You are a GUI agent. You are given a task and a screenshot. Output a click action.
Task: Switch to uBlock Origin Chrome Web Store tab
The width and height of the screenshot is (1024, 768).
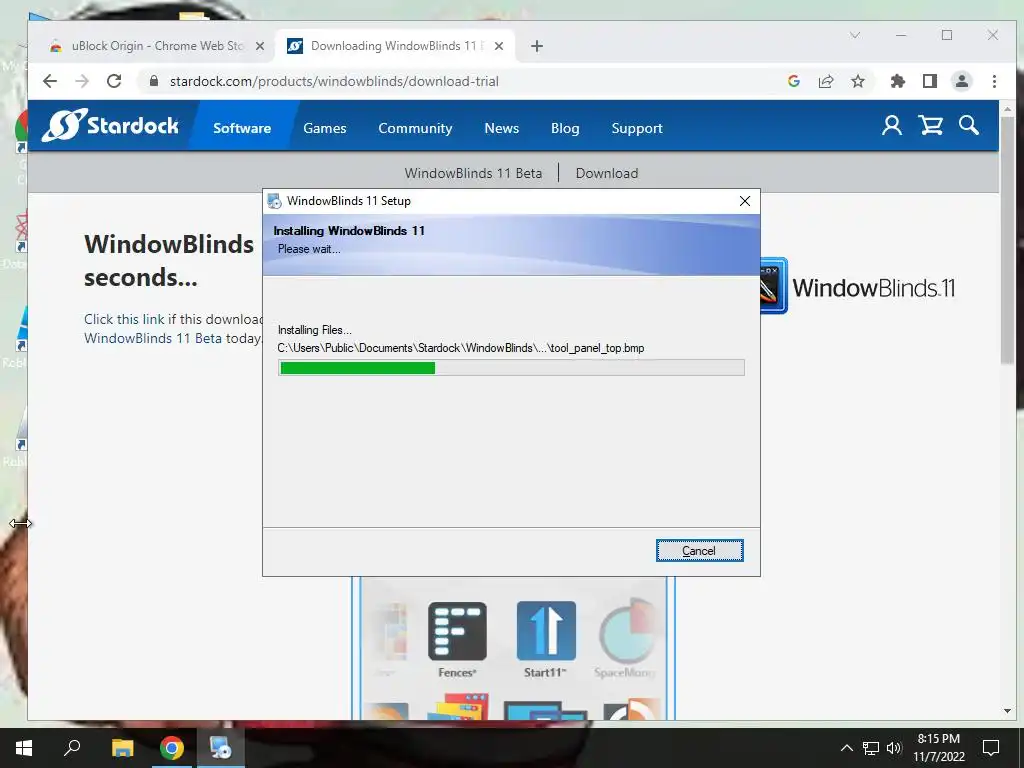(157, 46)
